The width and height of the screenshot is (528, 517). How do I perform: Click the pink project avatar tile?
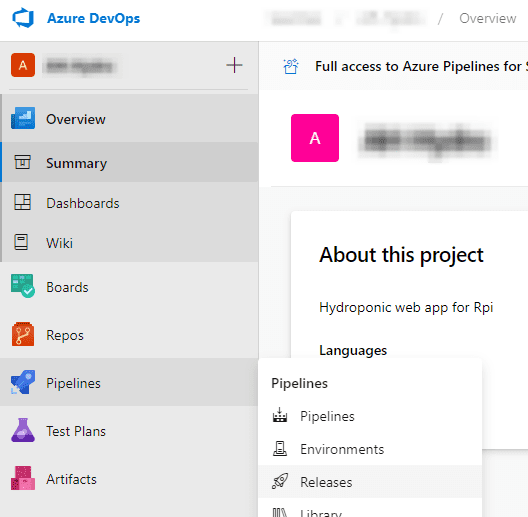point(315,138)
